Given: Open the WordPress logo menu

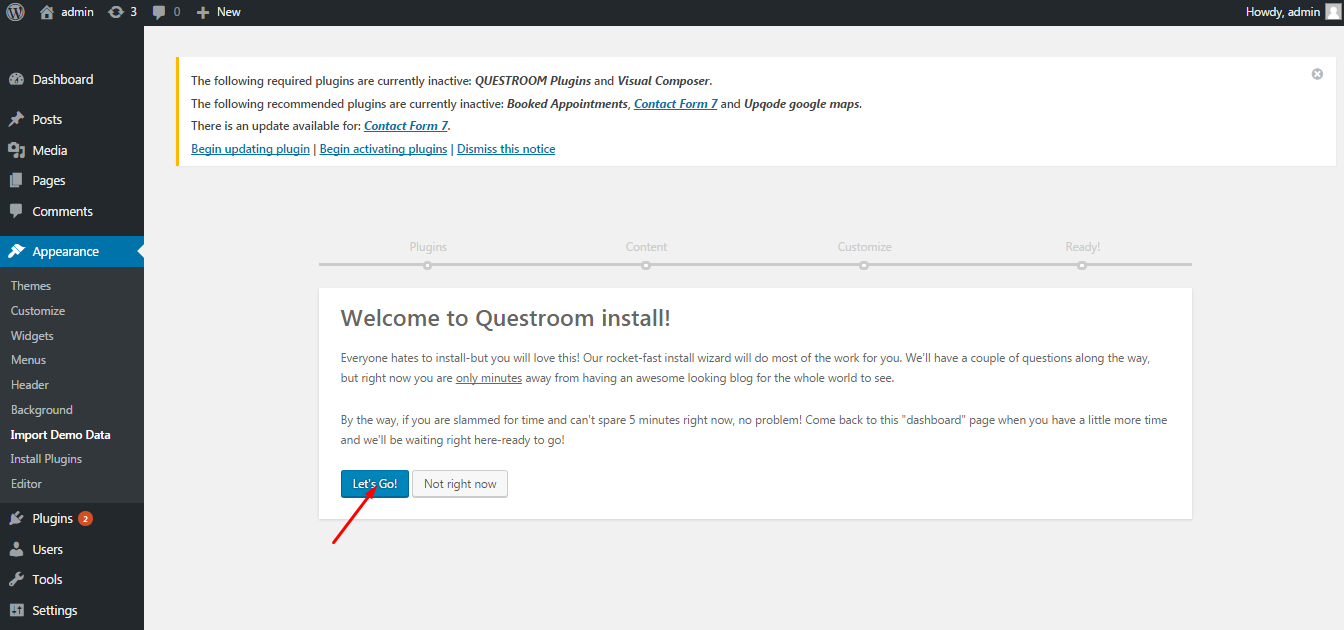Looking at the screenshot, I should (15, 12).
